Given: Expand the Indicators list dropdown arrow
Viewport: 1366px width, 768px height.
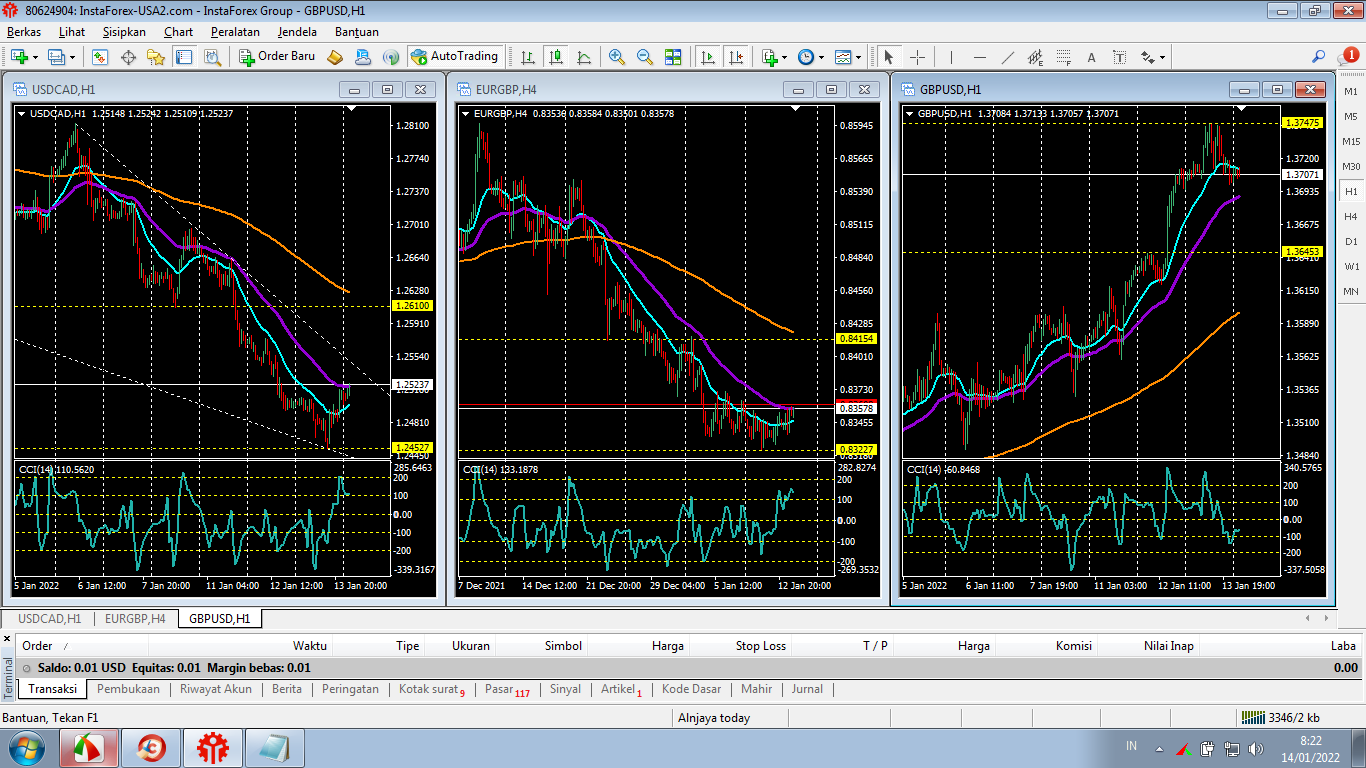Looking at the screenshot, I should point(784,57).
